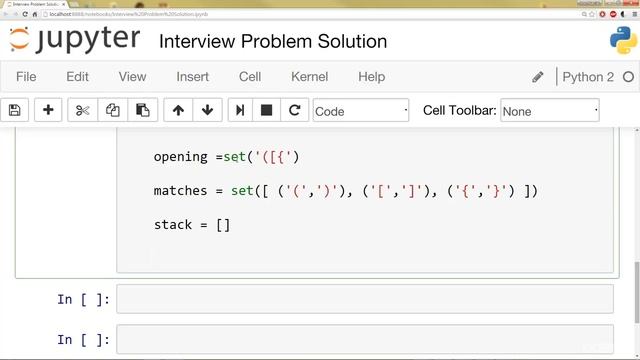Move selected cell down arrow
The image size is (640, 360).
(x=207, y=110)
